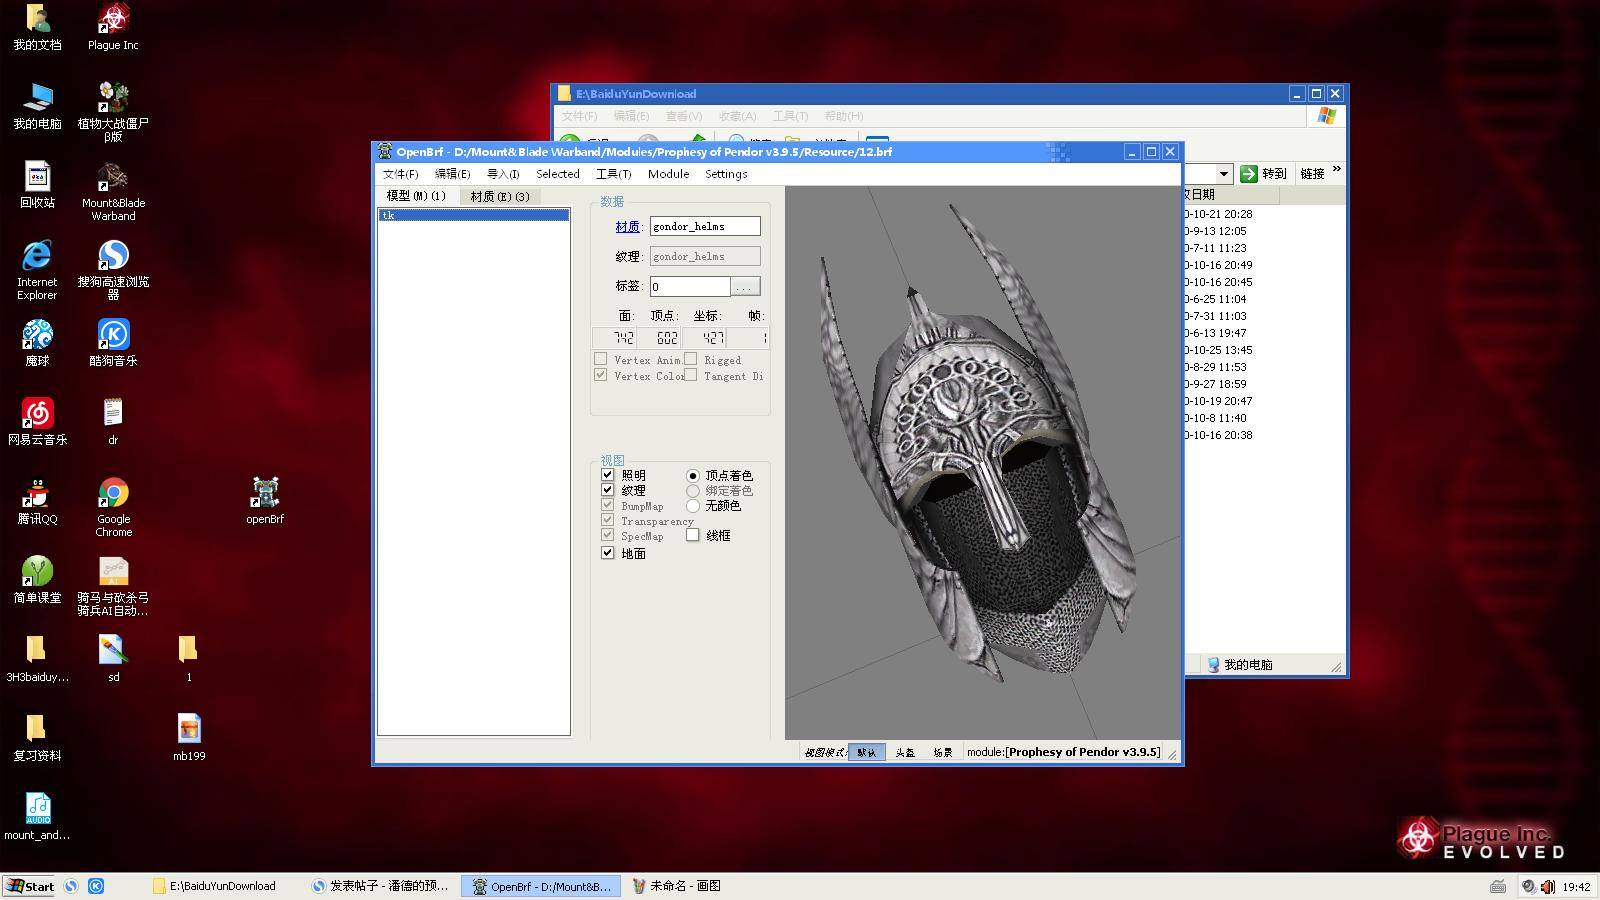Select the 默认 view mode button
The image size is (1600, 900).
click(x=867, y=753)
